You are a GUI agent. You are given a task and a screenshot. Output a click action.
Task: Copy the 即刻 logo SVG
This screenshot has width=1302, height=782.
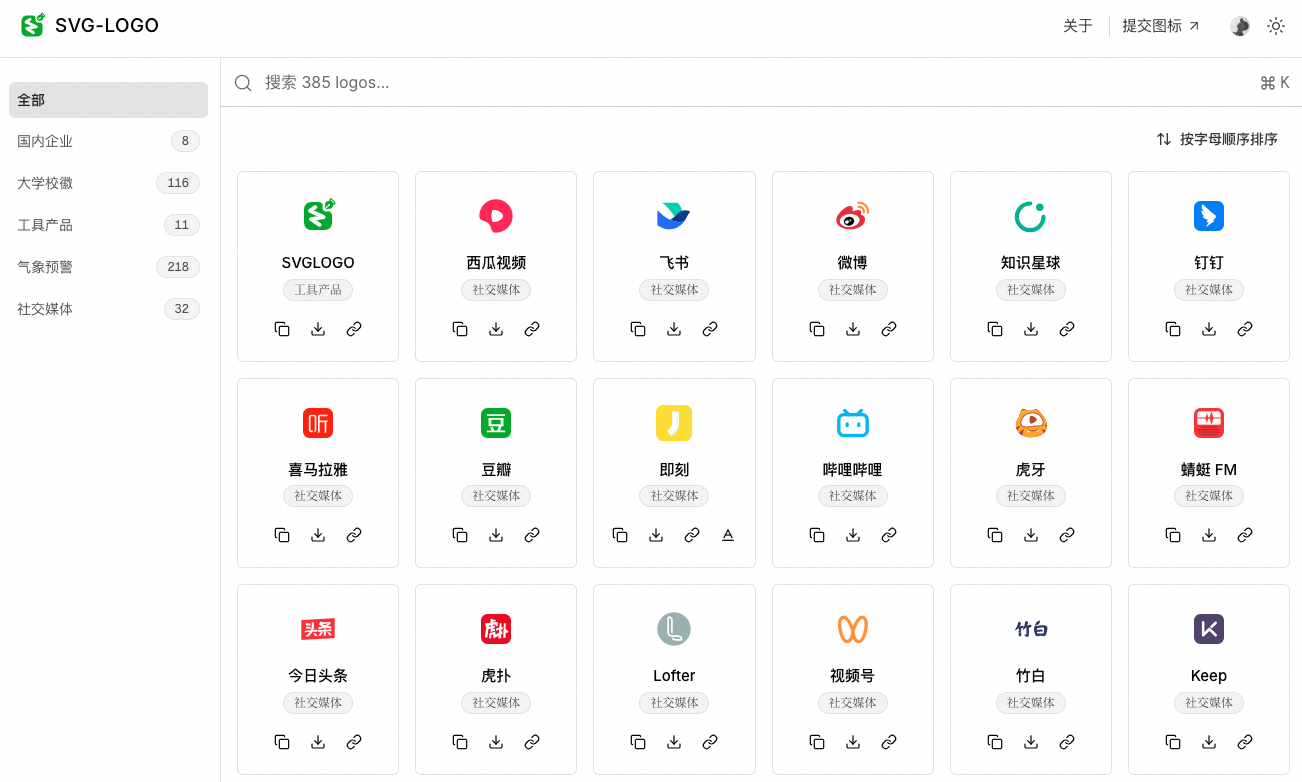pos(620,535)
